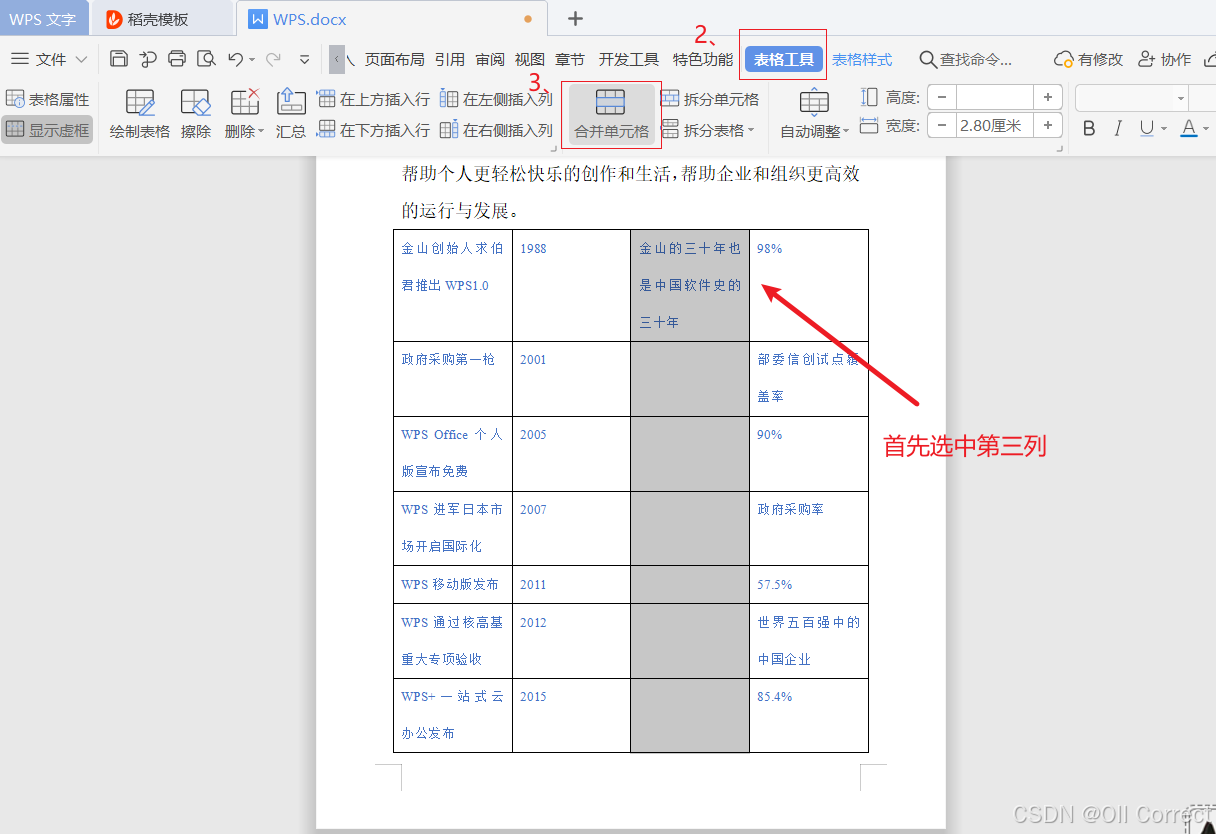Switch to 章节 ribbon tab
The height and width of the screenshot is (834, 1216).
pos(570,59)
